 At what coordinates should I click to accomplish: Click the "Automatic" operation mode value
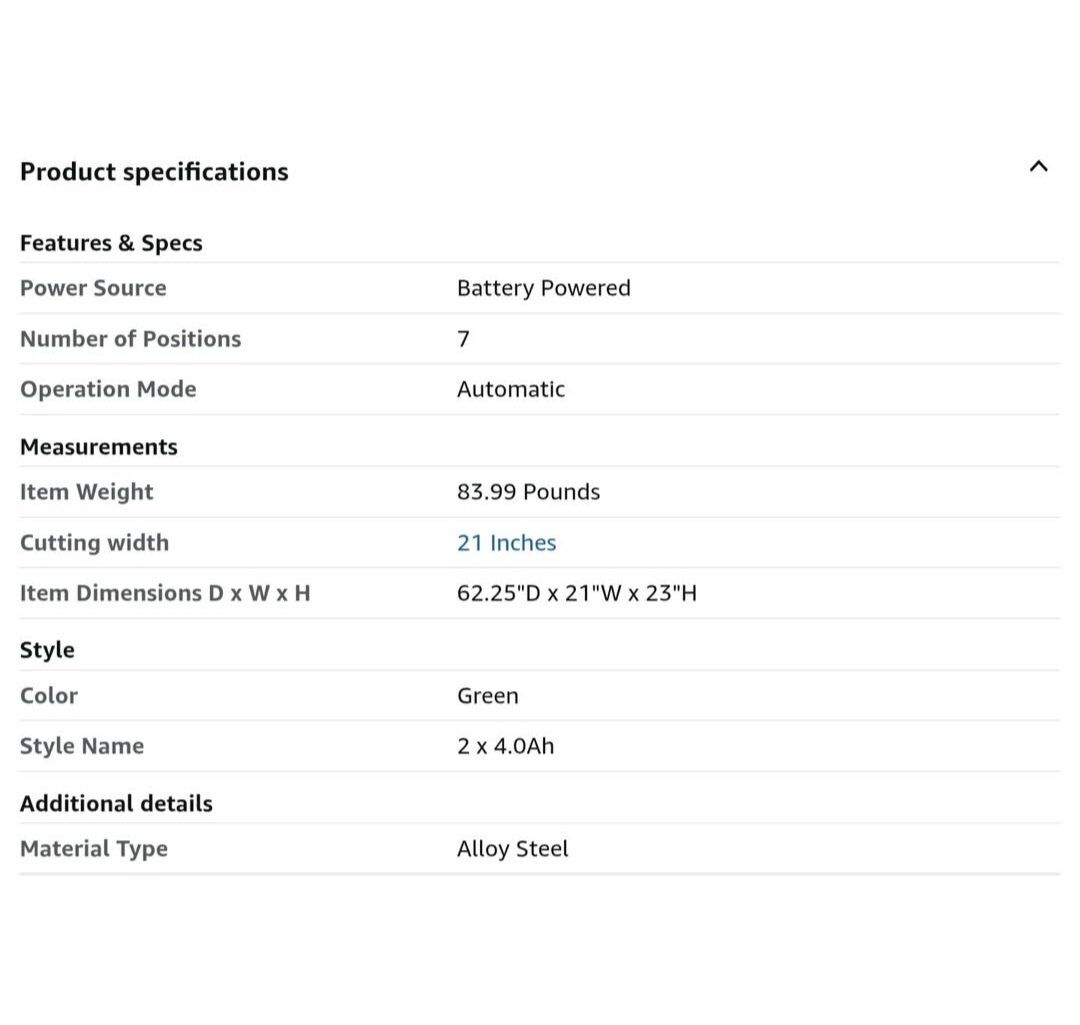tap(510, 389)
